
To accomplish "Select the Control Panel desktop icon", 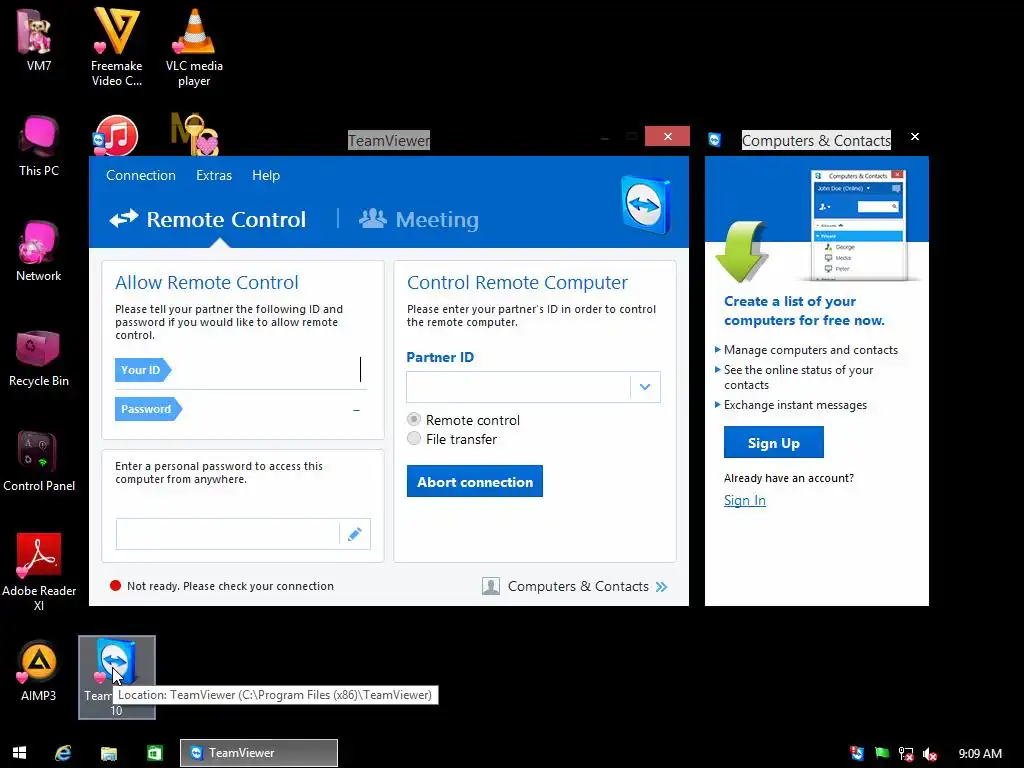I will (x=39, y=461).
